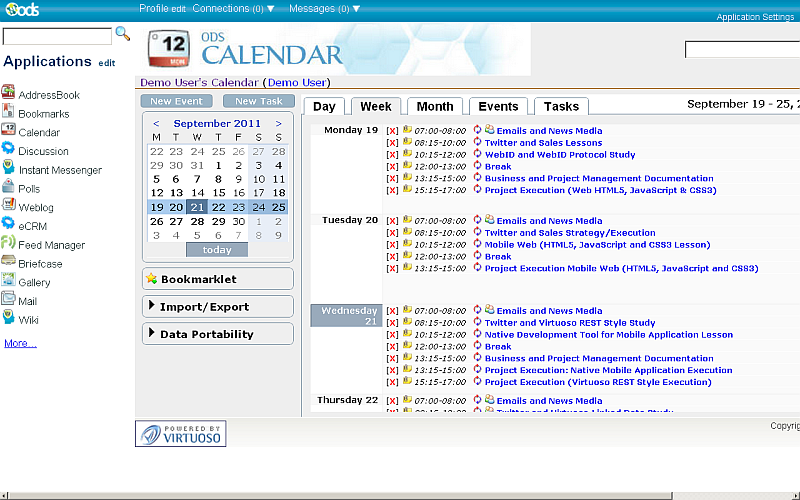Delete Monday's Break event with [x] icon
Image resolution: width=800 pixels, height=500 pixels.
(392, 167)
